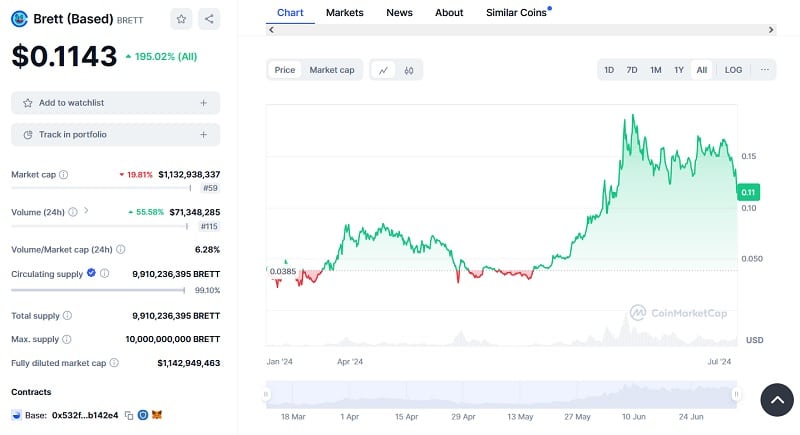
Task: Select the 7D time range
Action: (632, 70)
